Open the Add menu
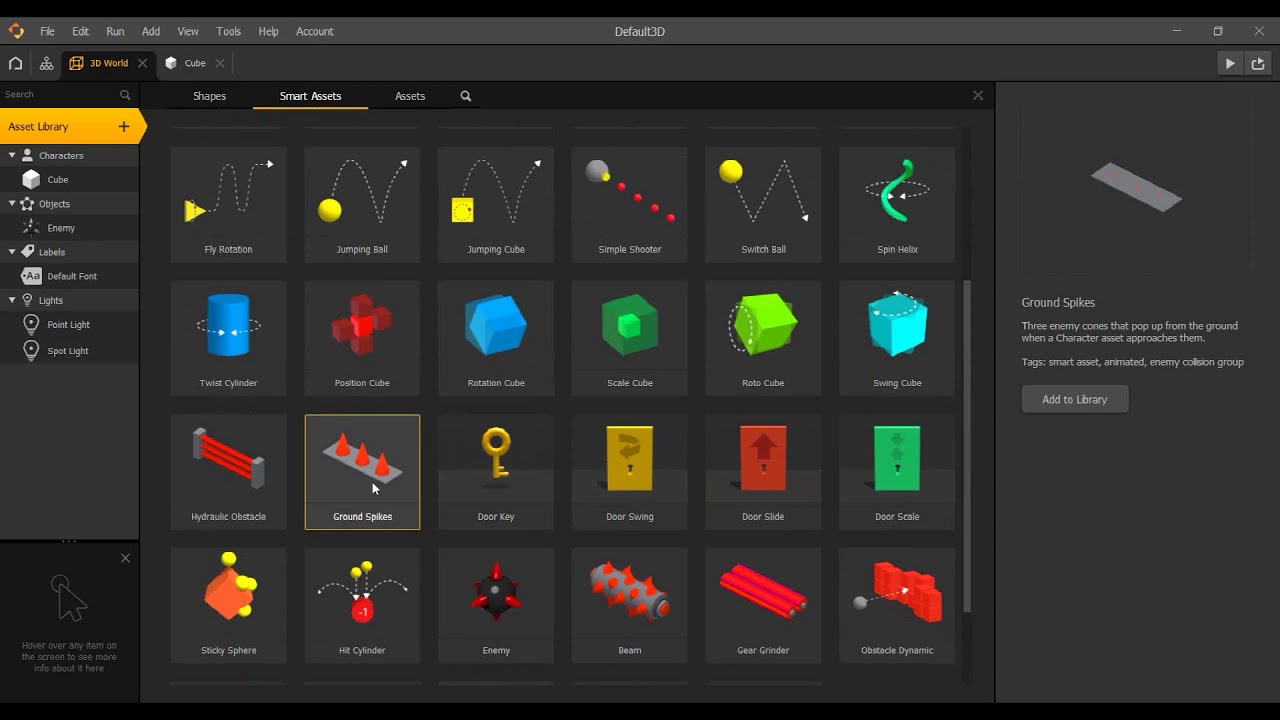Viewport: 1280px width, 720px height. (151, 31)
